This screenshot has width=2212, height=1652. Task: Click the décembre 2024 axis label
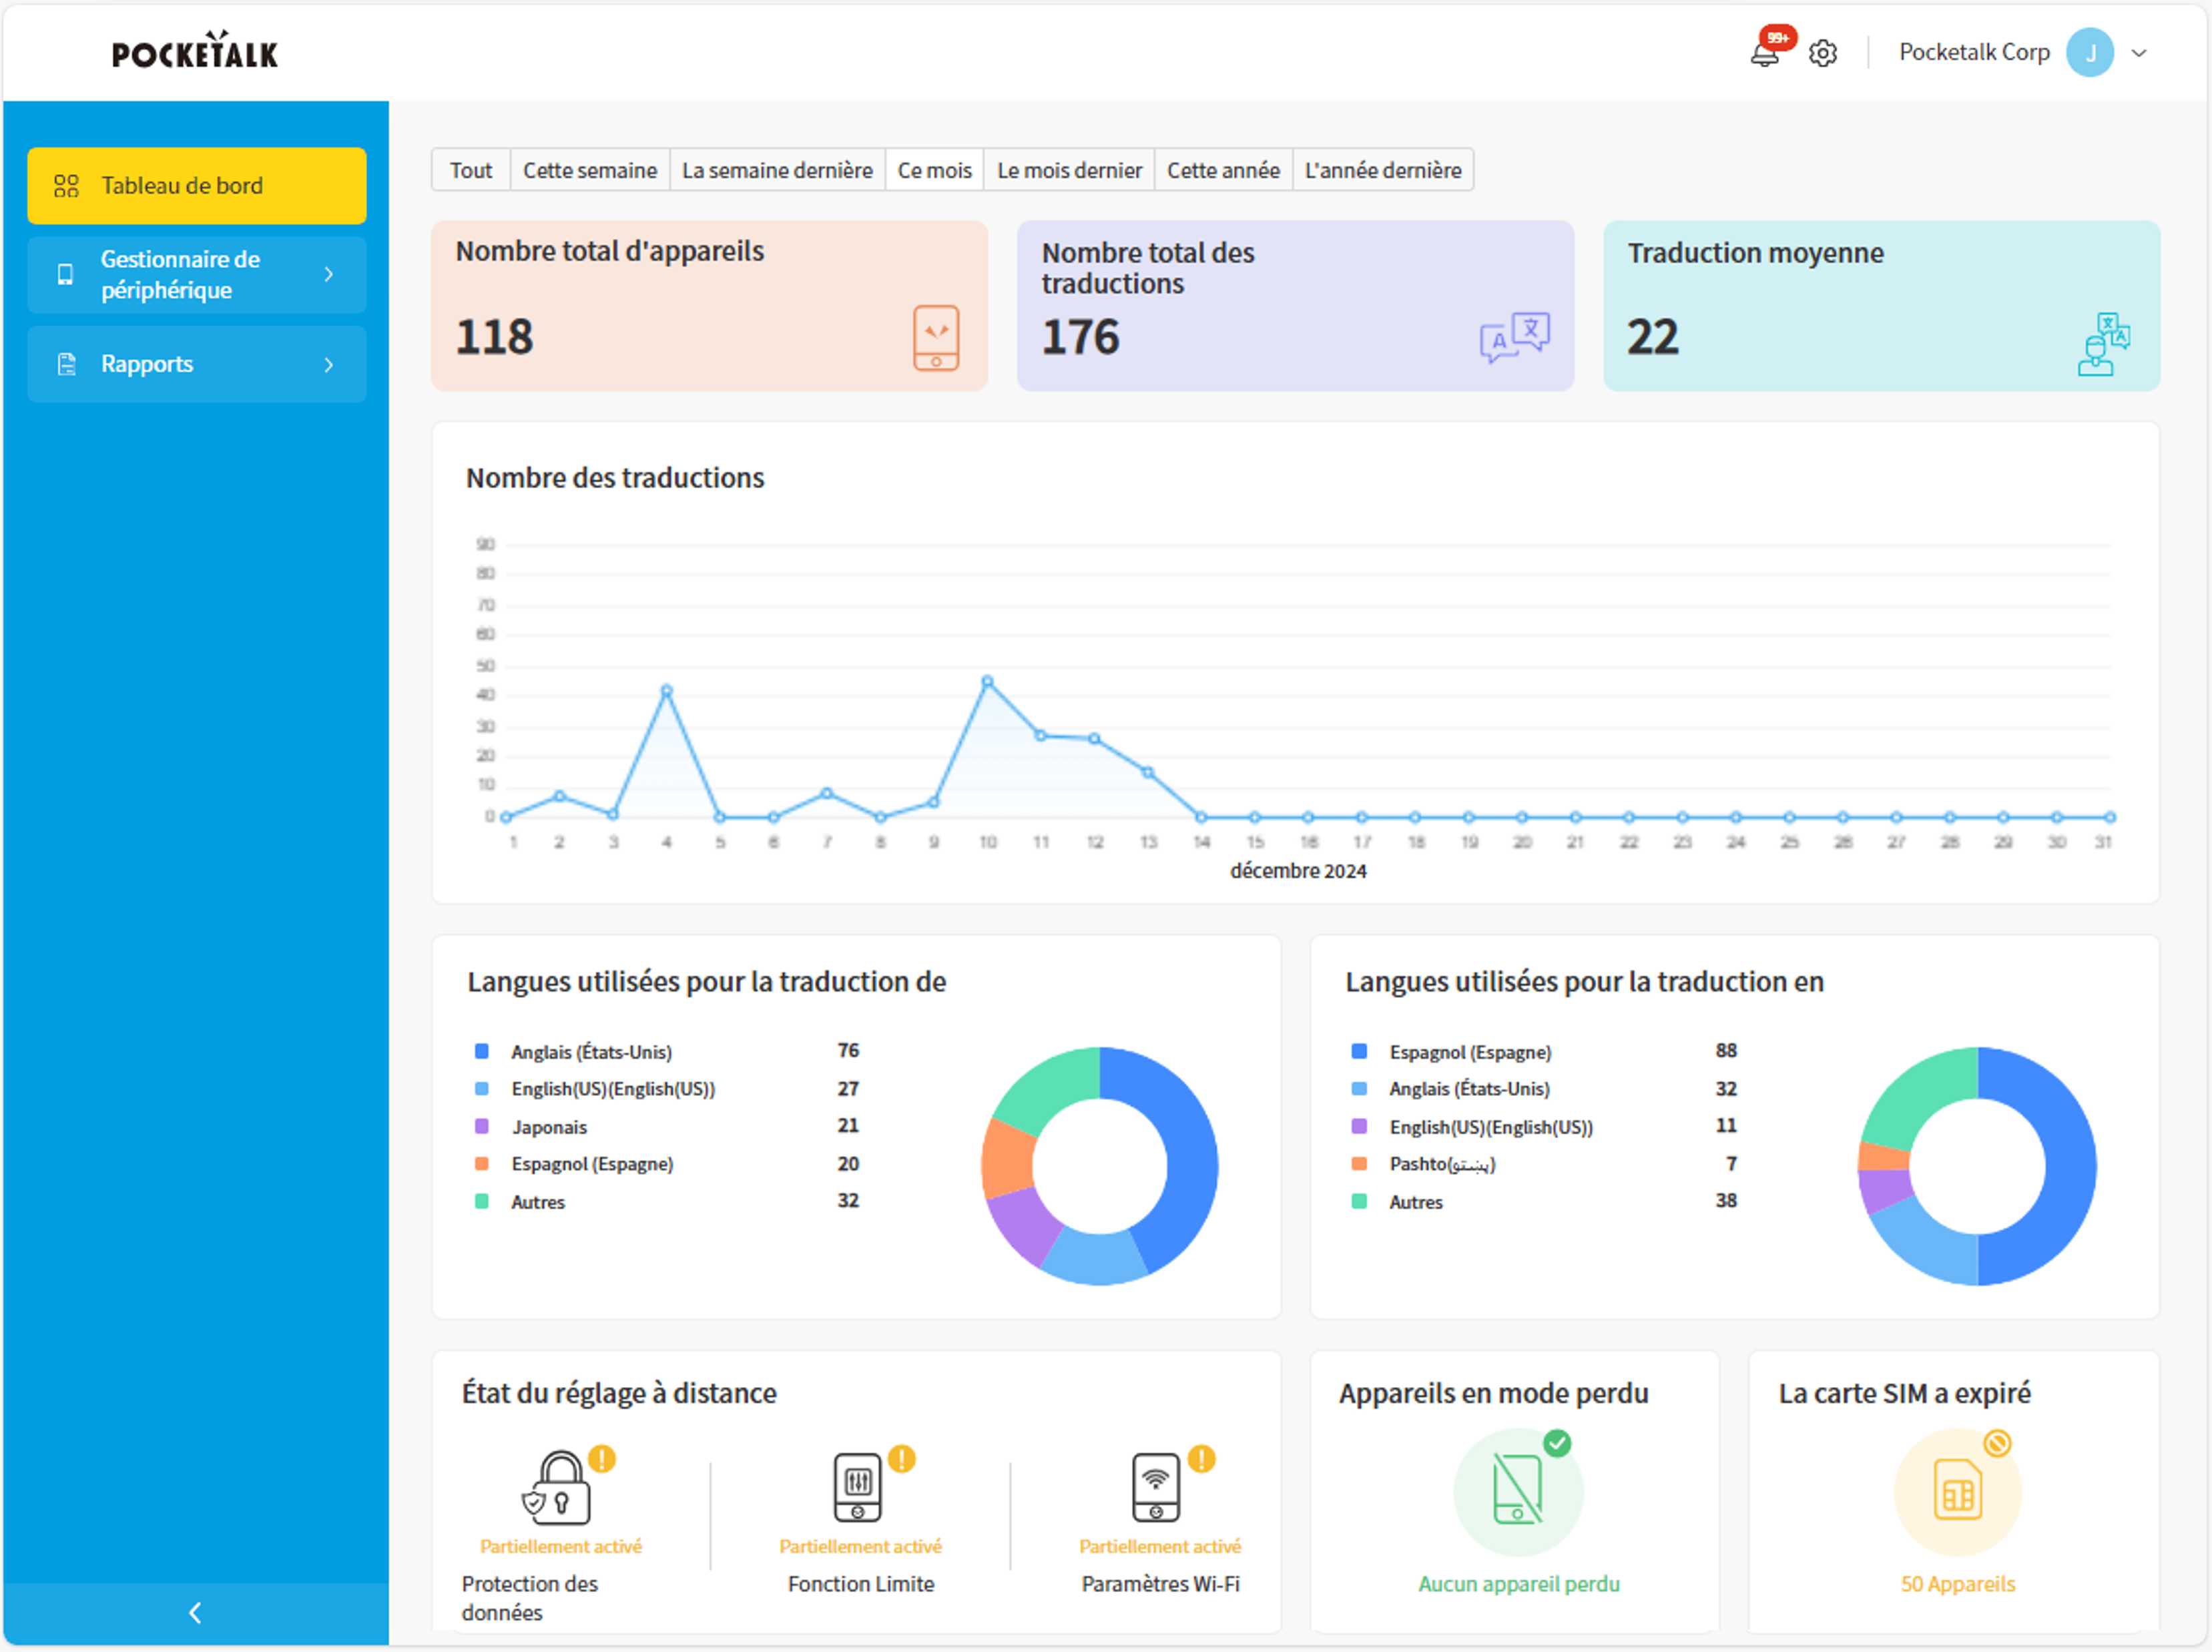point(1298,871)
